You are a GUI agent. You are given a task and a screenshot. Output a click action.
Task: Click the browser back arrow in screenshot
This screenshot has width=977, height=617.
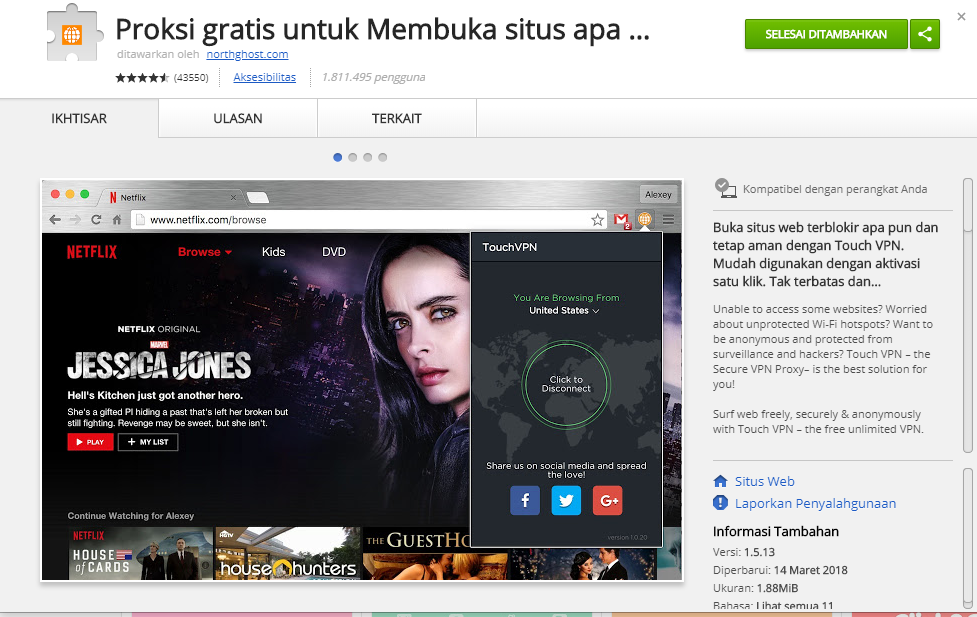[x=55, y=219]
